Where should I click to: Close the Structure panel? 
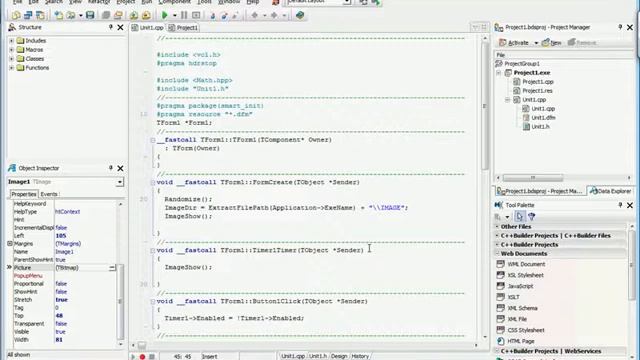tap(120, 27)
